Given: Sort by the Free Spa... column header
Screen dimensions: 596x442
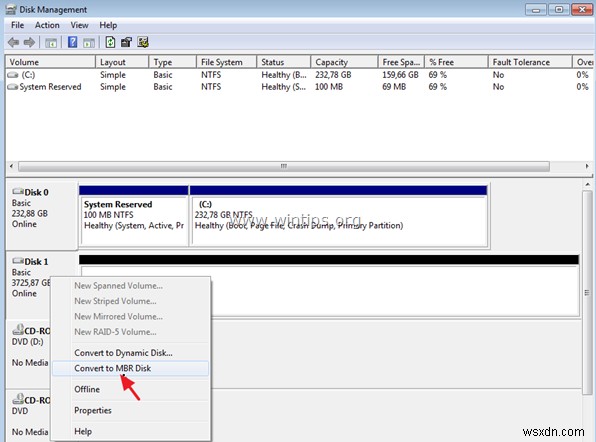Looking at the screenshot, I should [401, 62].
